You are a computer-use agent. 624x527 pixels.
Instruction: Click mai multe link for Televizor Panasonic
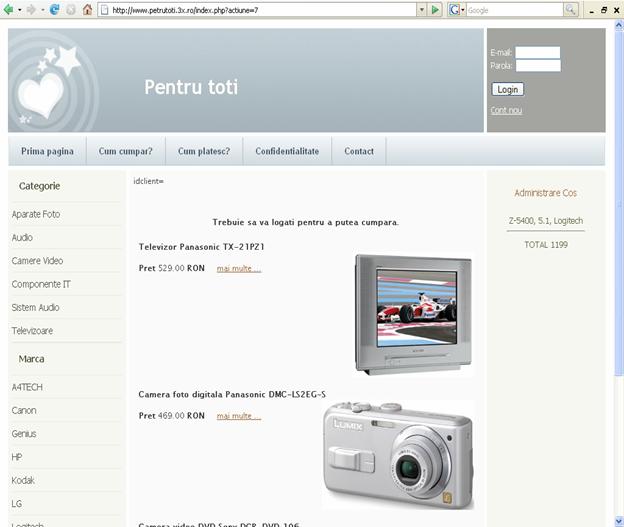(x=238, y=268)
